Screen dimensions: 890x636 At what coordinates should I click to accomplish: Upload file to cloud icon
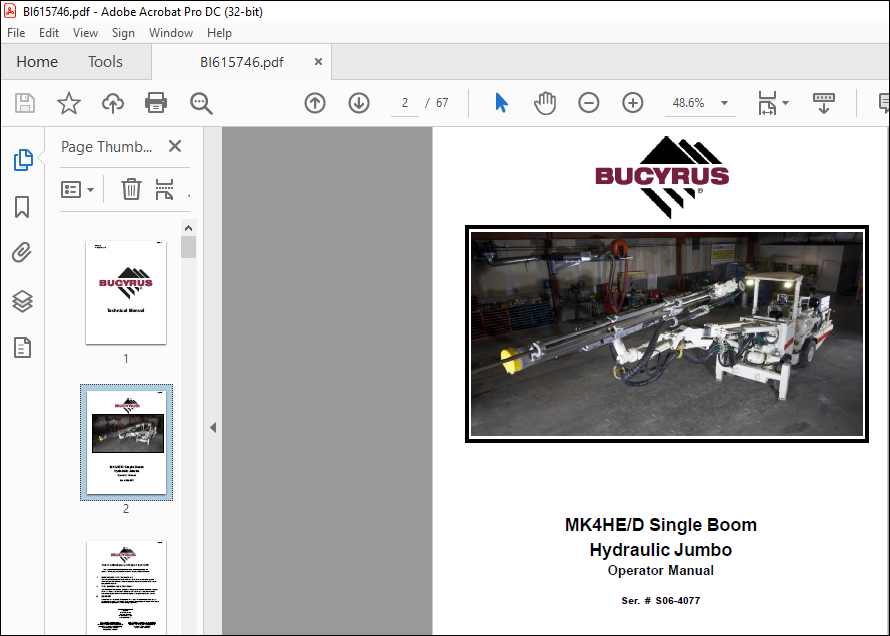coord(112,103)
